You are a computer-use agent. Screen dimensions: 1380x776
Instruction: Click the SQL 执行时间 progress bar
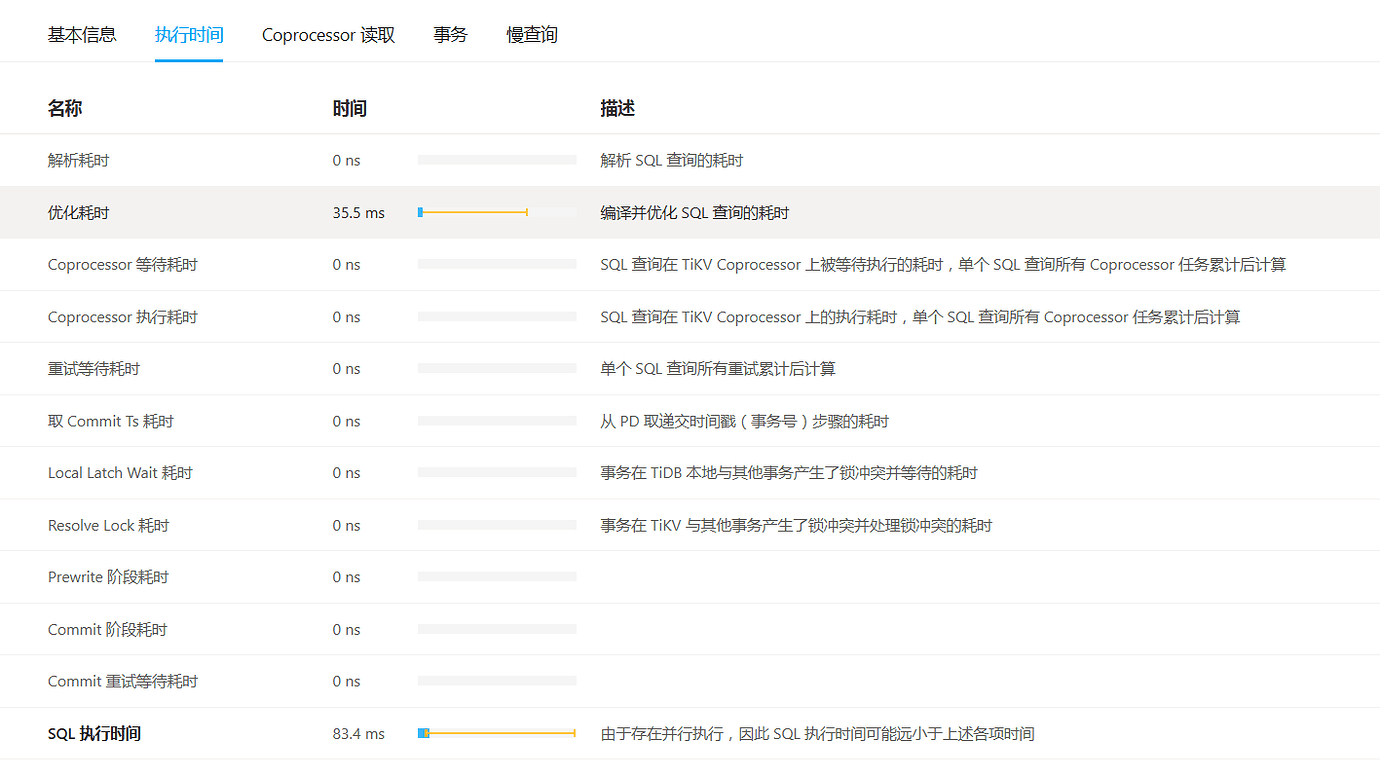[496, 732]
